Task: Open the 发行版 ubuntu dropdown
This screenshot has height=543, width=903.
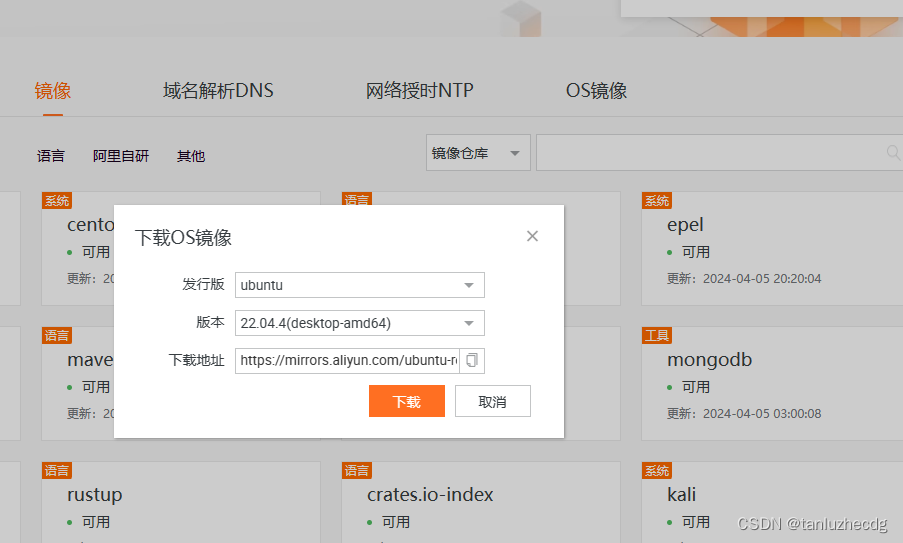Action: [x=359, y=285]
